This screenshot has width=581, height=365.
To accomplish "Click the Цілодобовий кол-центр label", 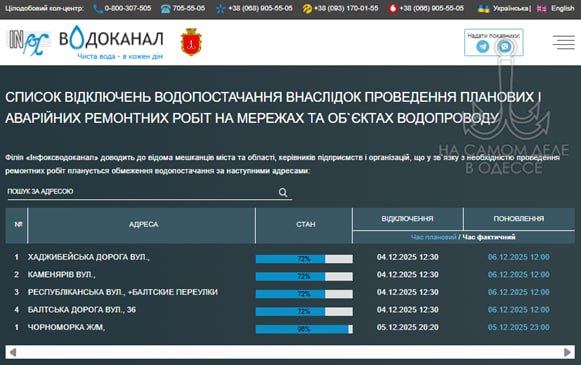I will pyautogui.click(x=44, y=8).
